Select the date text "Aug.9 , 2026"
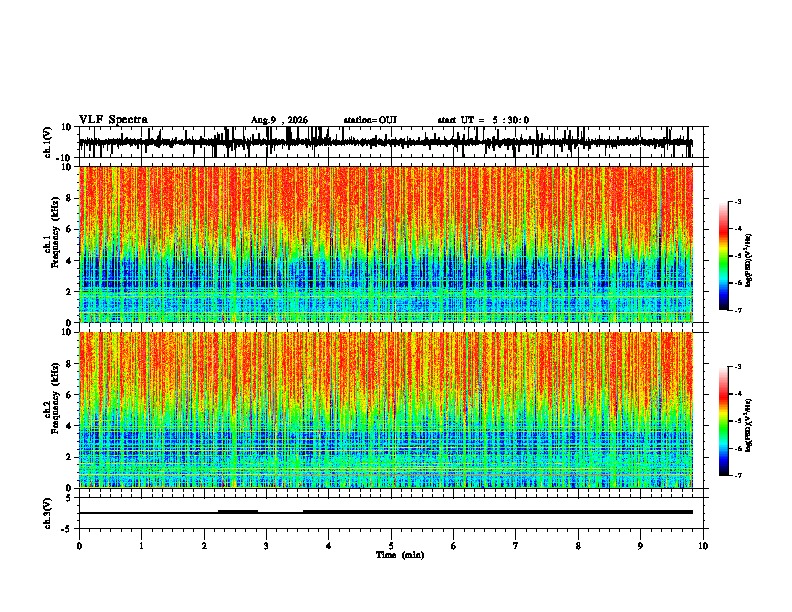 pyautogui.click(x=279, y=120)
